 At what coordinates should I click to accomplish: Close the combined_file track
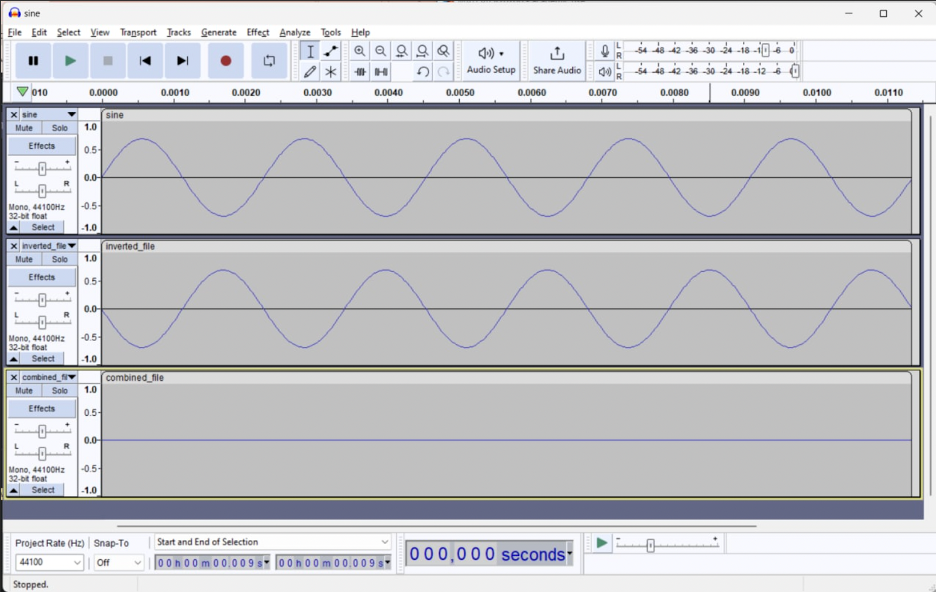tap(14, 377)
